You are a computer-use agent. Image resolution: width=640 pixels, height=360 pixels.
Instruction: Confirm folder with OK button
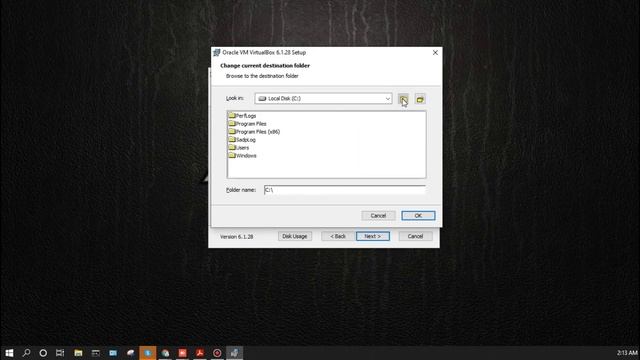click(x=418, y=216)
